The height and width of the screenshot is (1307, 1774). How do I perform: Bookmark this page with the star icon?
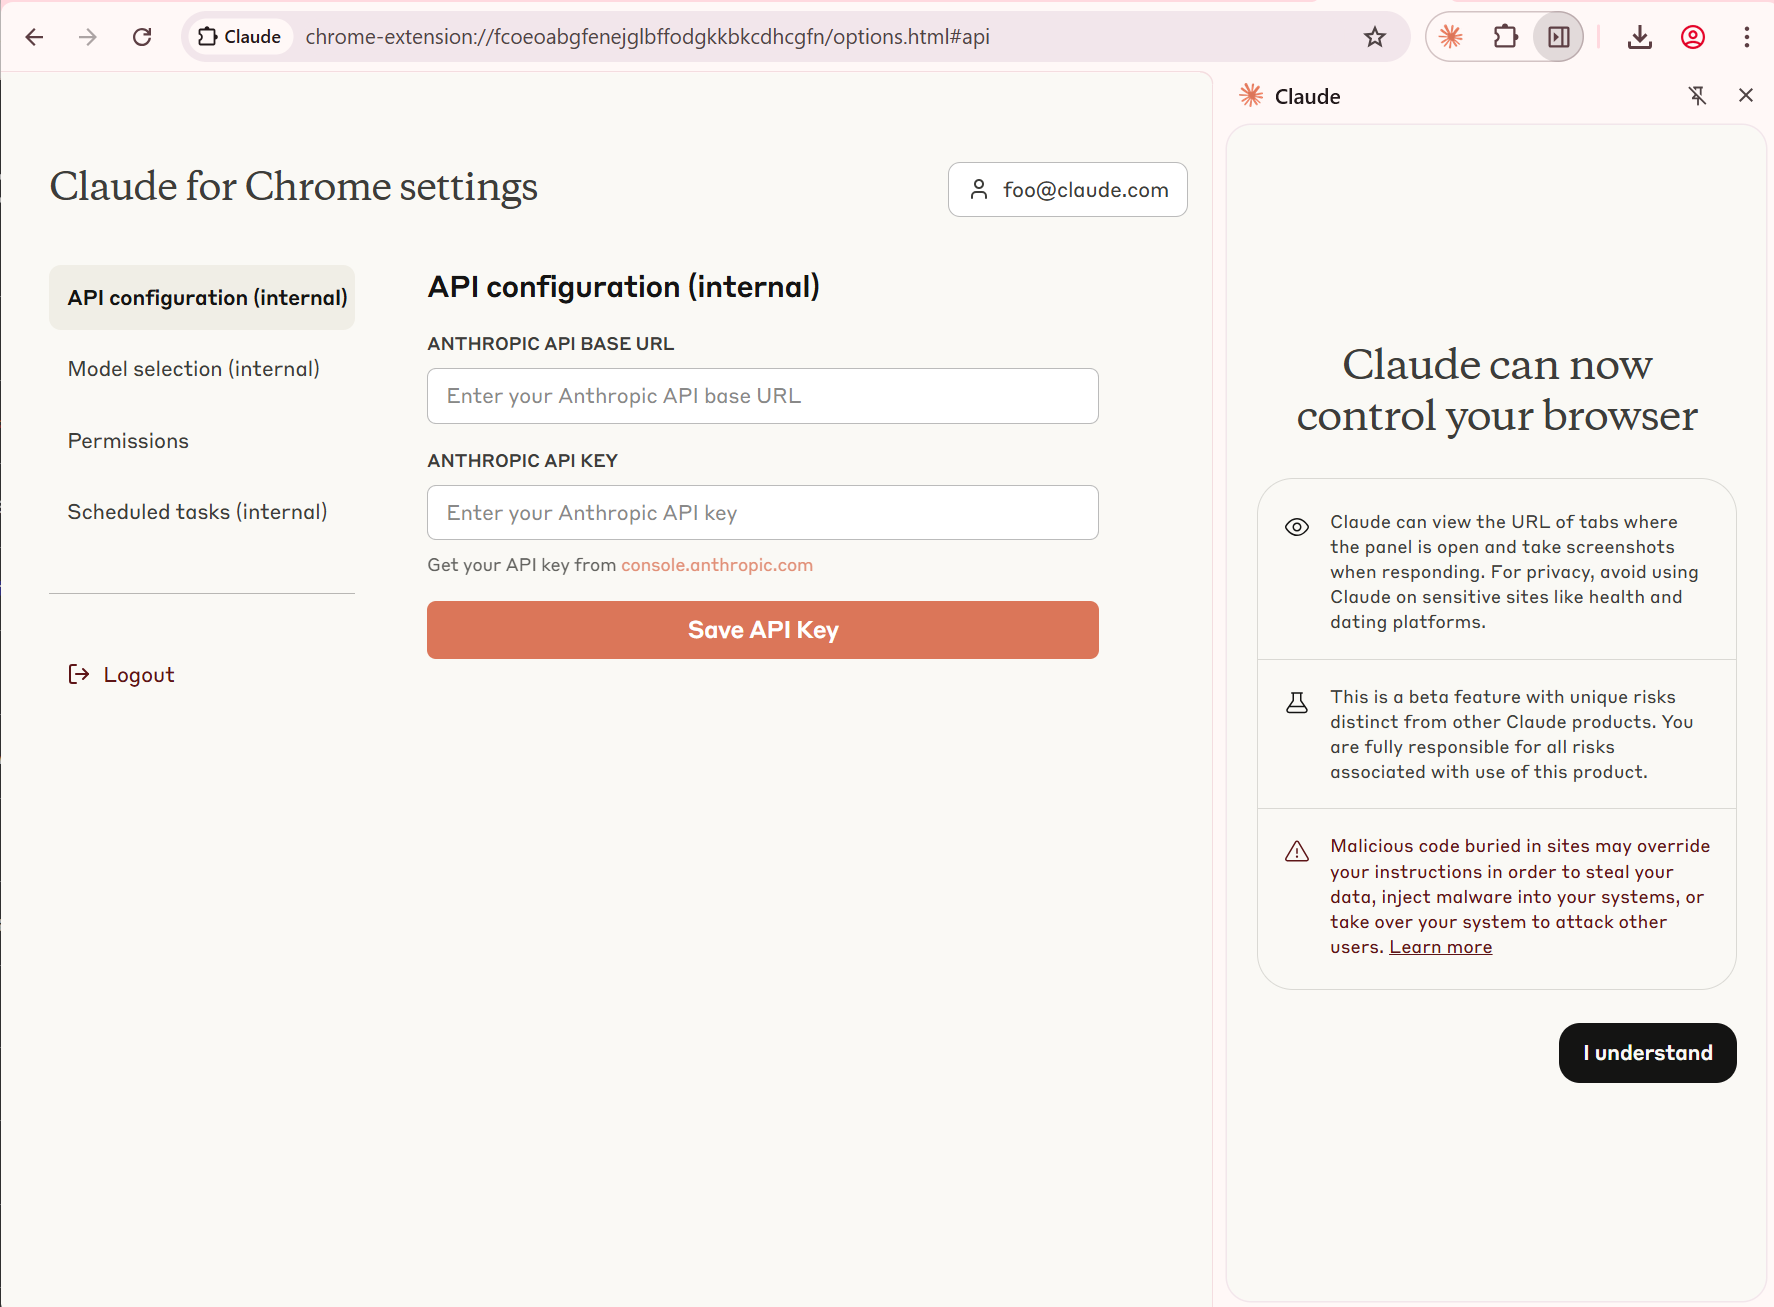coord(1375,37)
